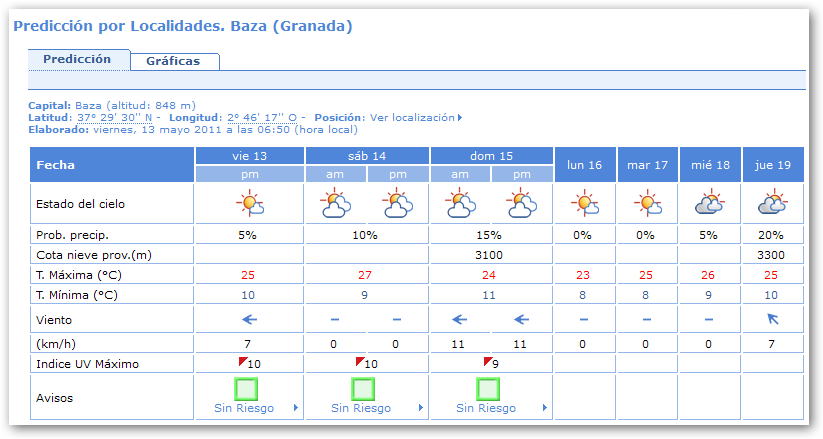Expand Sin Riesgo arrow for dom 15
Viewport: 823px width, 439px height.
click(x=544, y=408)
